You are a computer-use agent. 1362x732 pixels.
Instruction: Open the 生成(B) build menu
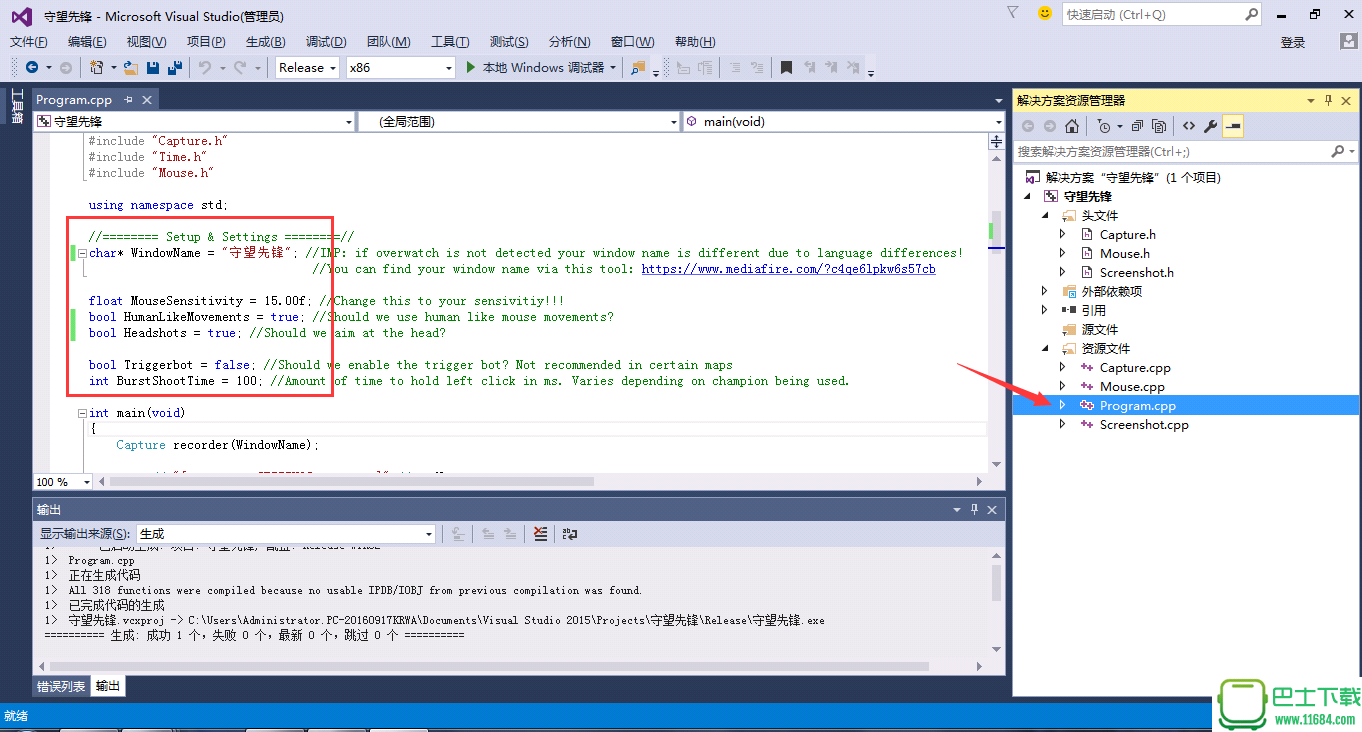[x=265, y=41]
